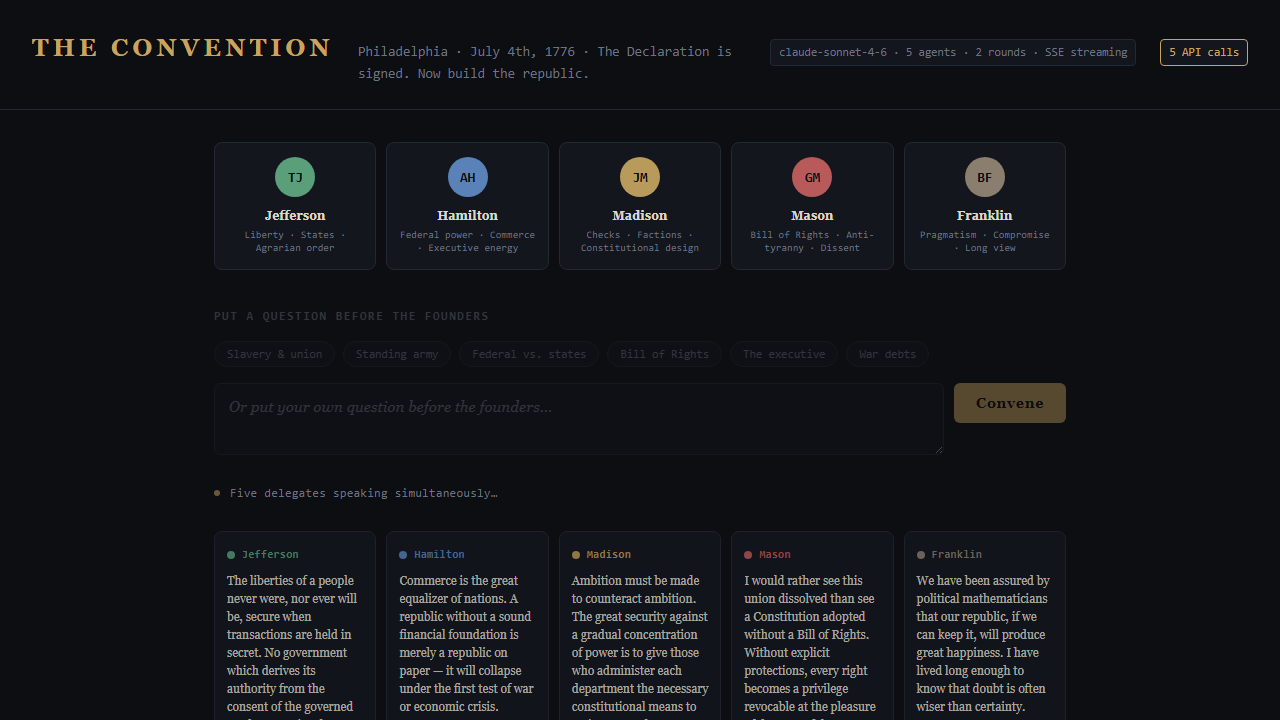Screen dimensions: 1280x720
Task: Click the Madison label on his response panel
Action: pyautogui.click(x=609, y=555)
